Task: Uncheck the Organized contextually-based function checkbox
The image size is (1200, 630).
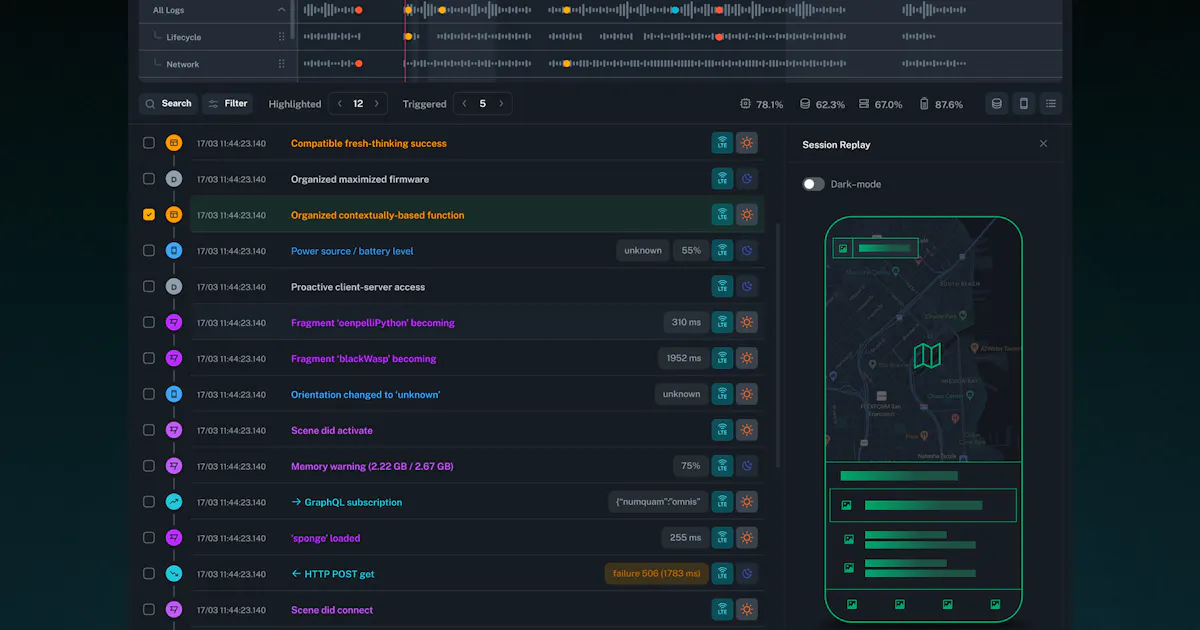Action: click(149, 215)
